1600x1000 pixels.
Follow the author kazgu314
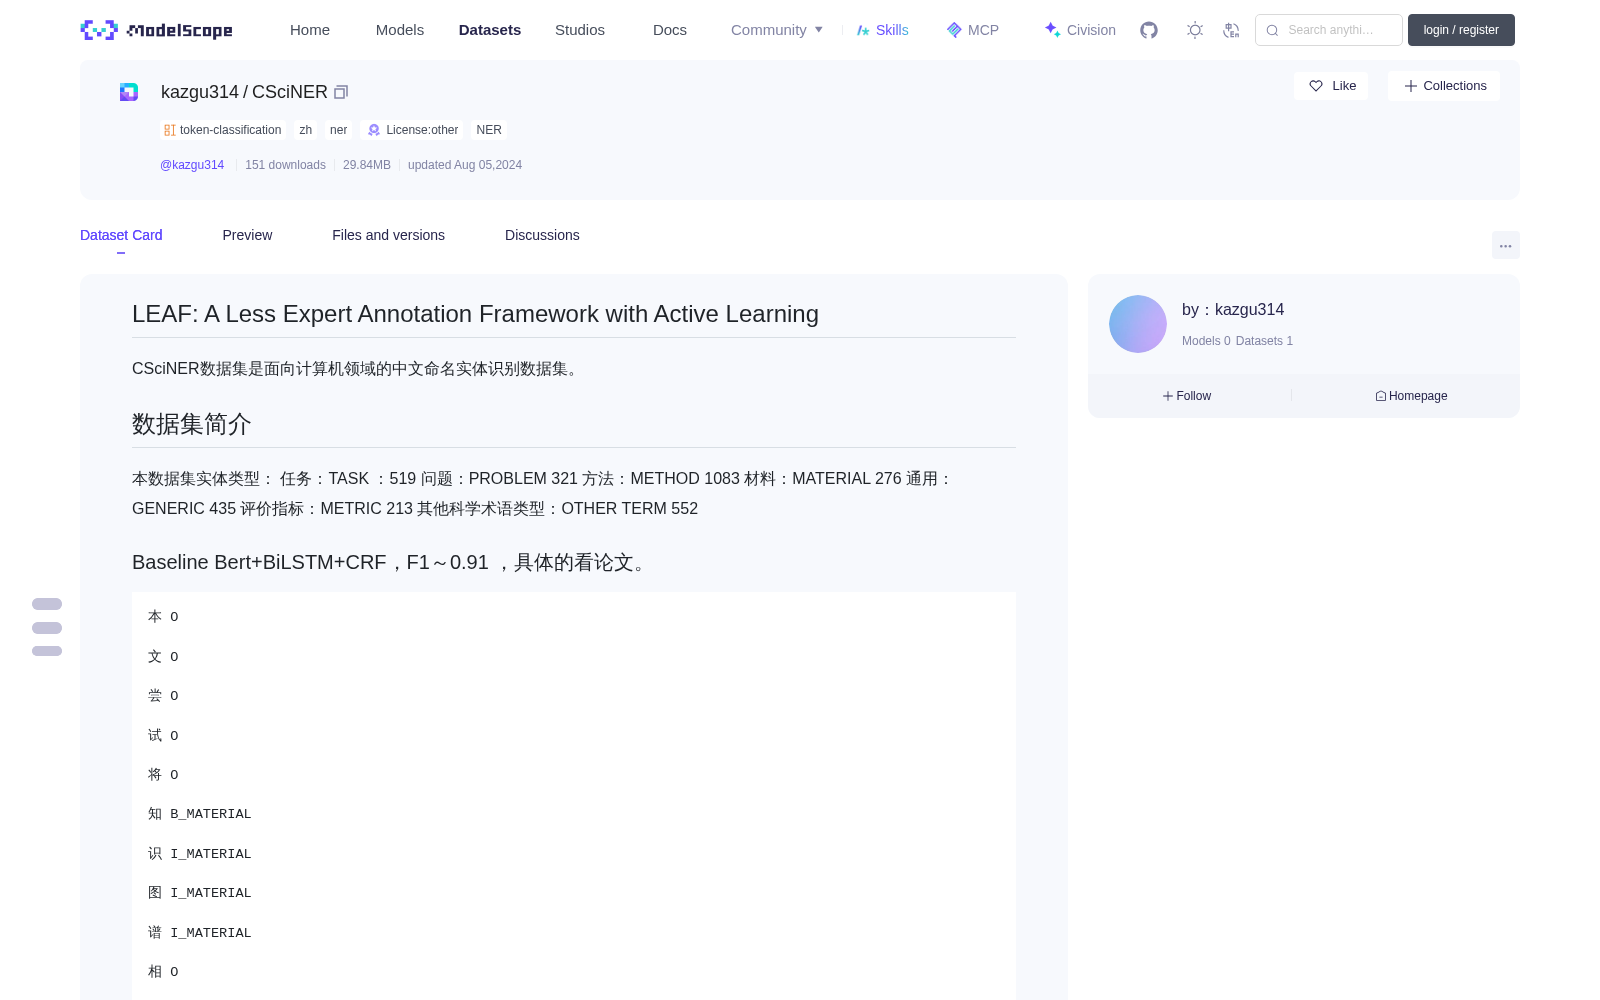[x=1187, y=396]
